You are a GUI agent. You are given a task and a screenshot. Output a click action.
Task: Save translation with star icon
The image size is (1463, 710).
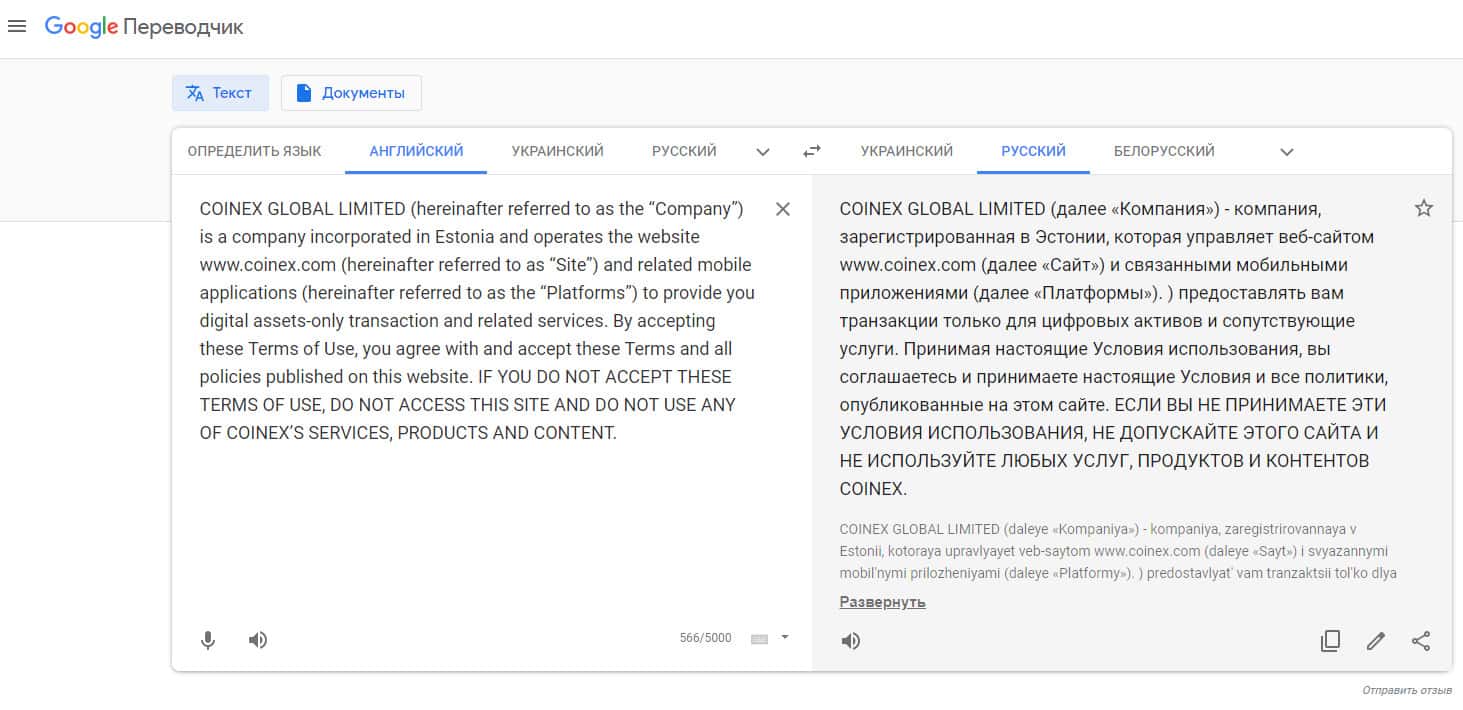pos(1424,208)
